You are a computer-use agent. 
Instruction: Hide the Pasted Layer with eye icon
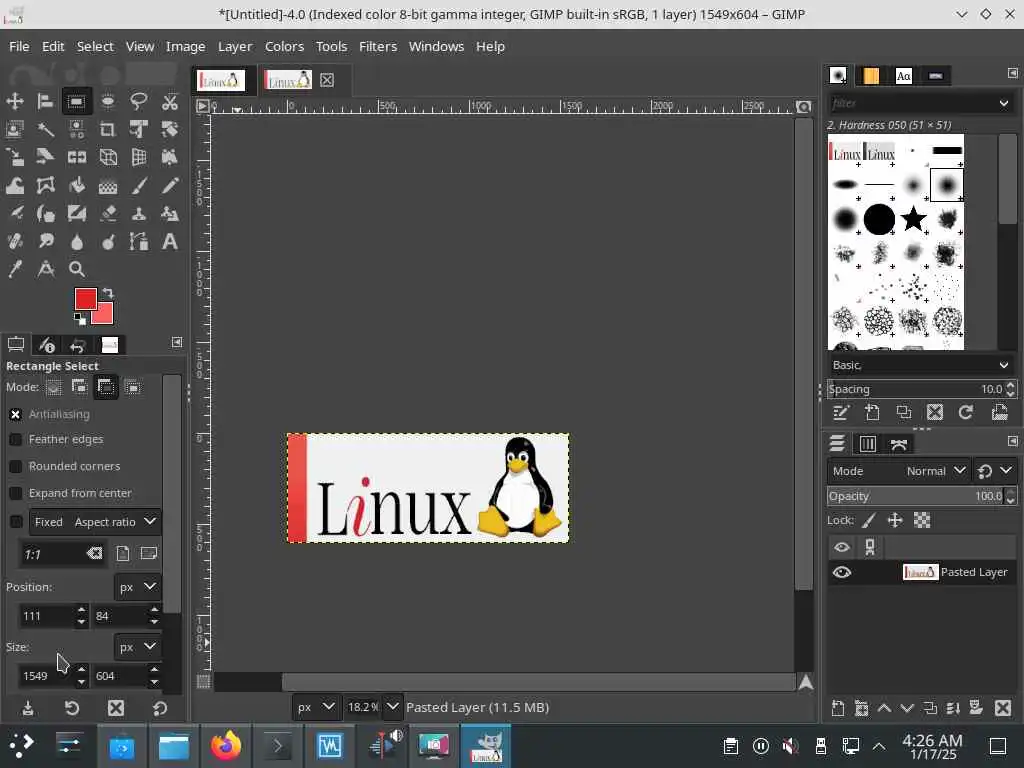tap(842, 572)
